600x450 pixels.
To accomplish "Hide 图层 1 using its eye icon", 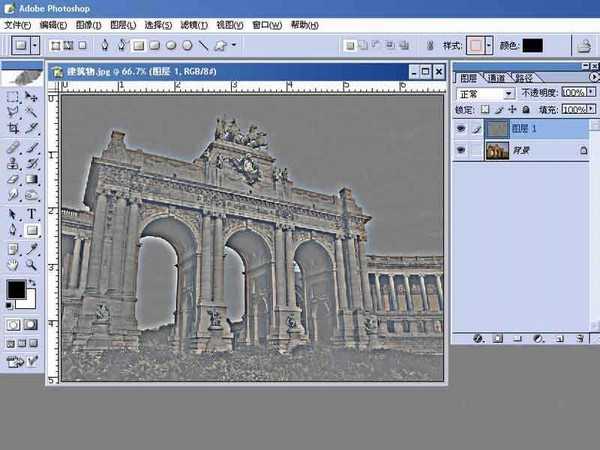I will click(462, 128).
